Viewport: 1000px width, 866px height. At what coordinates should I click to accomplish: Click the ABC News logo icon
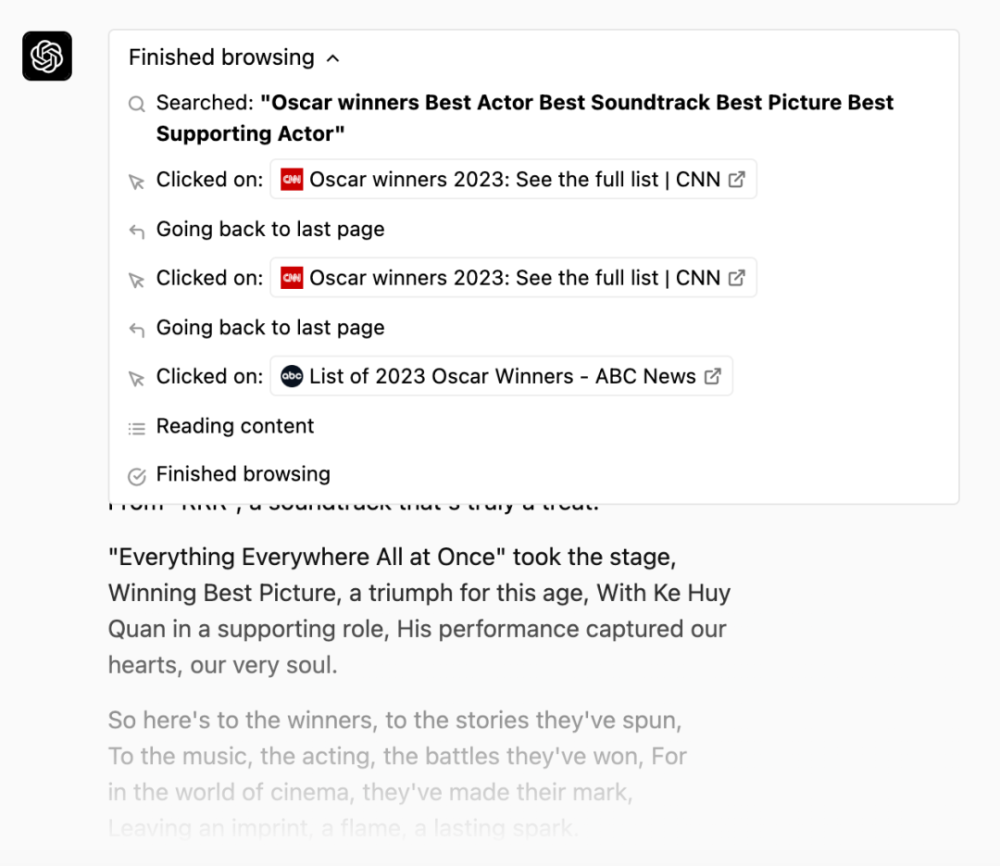(x=292, y=377)
